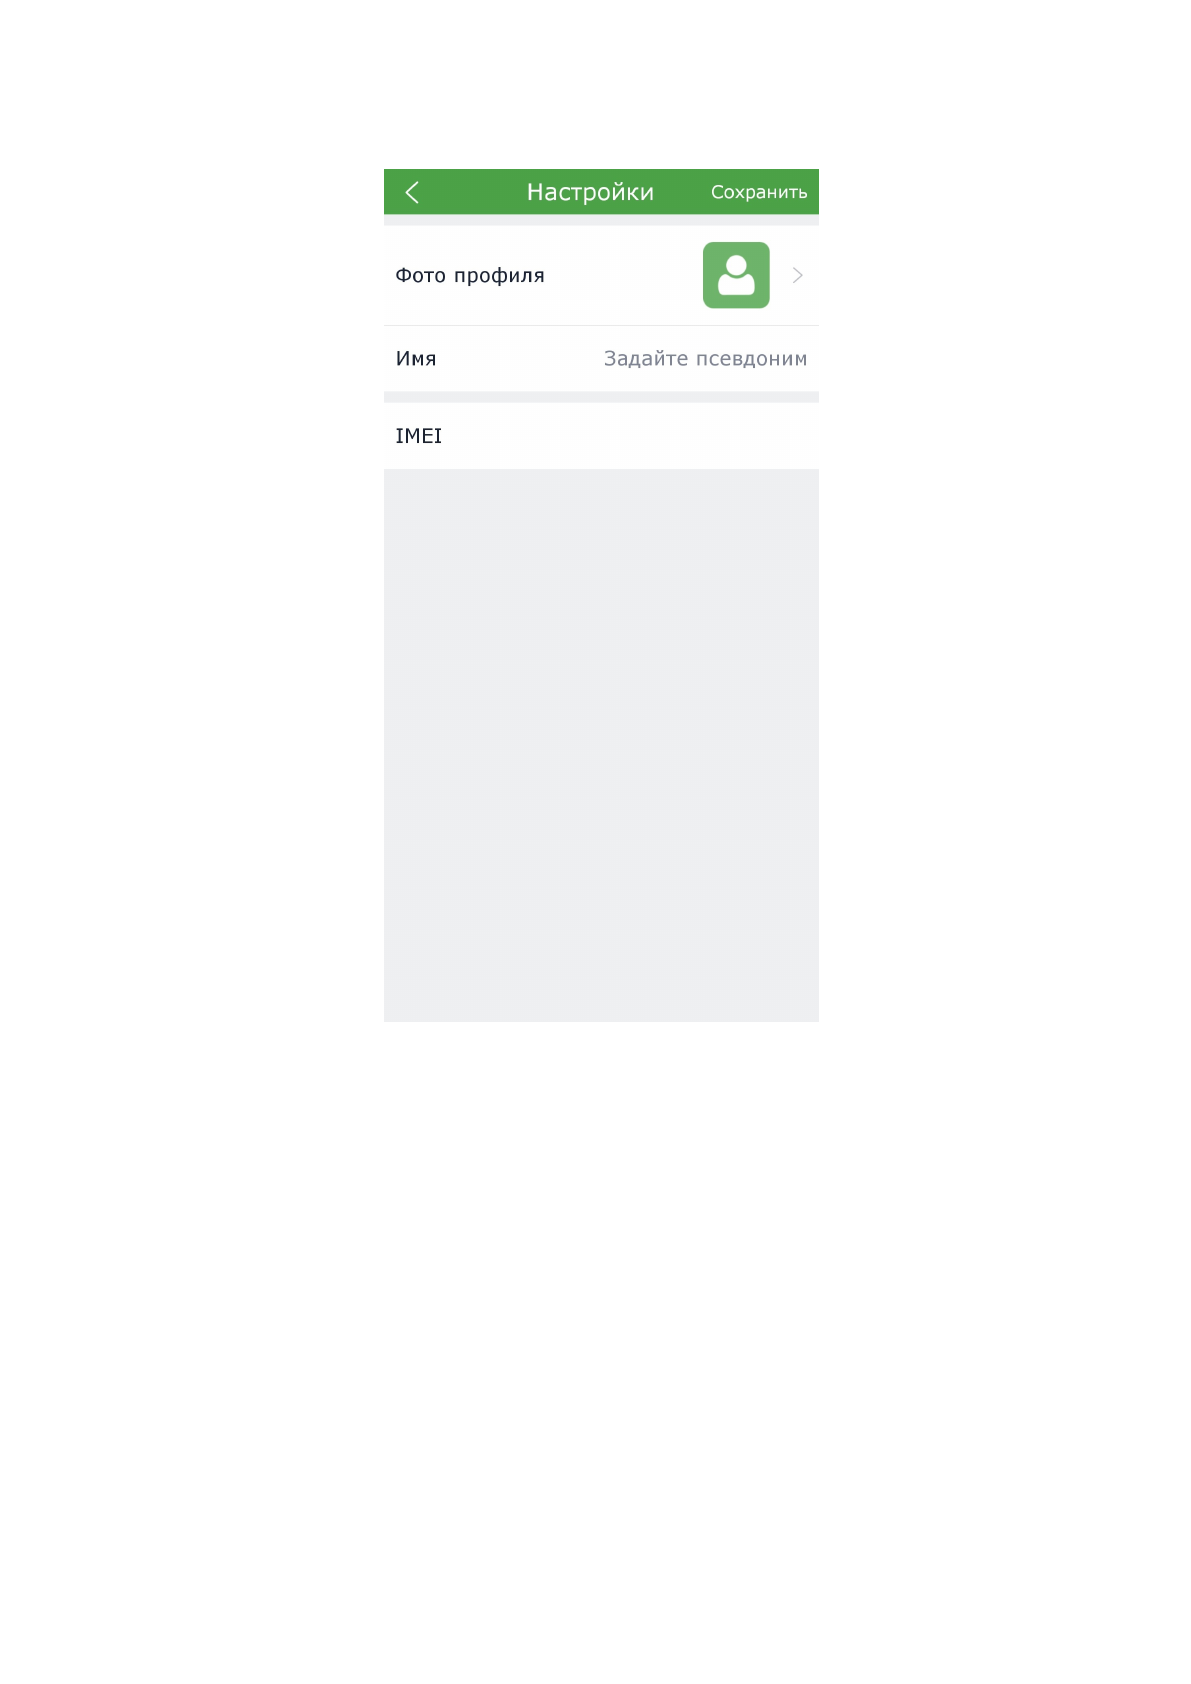Click the Имя label

[x=416, y=358]
